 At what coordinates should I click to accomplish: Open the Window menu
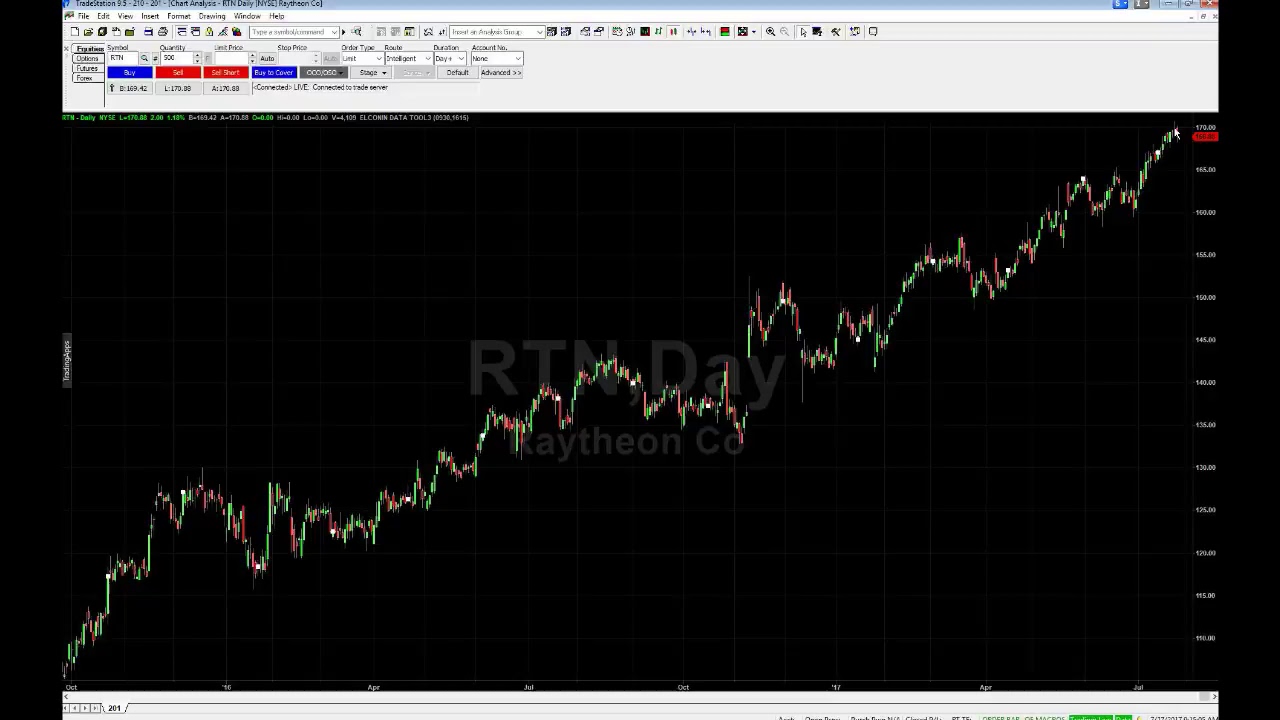tap(247, 16)
